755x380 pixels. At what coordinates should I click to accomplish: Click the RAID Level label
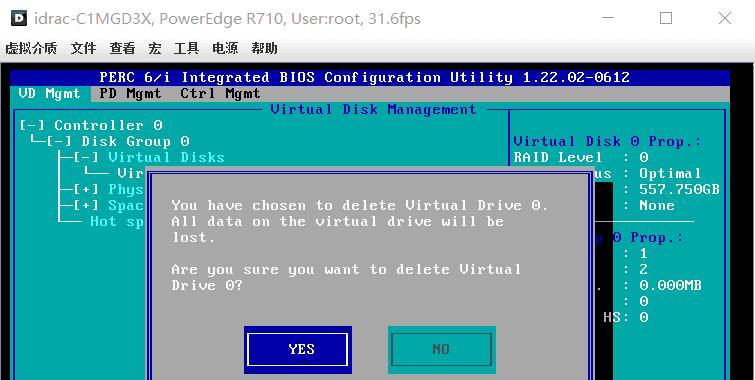(x=558, y=157)
